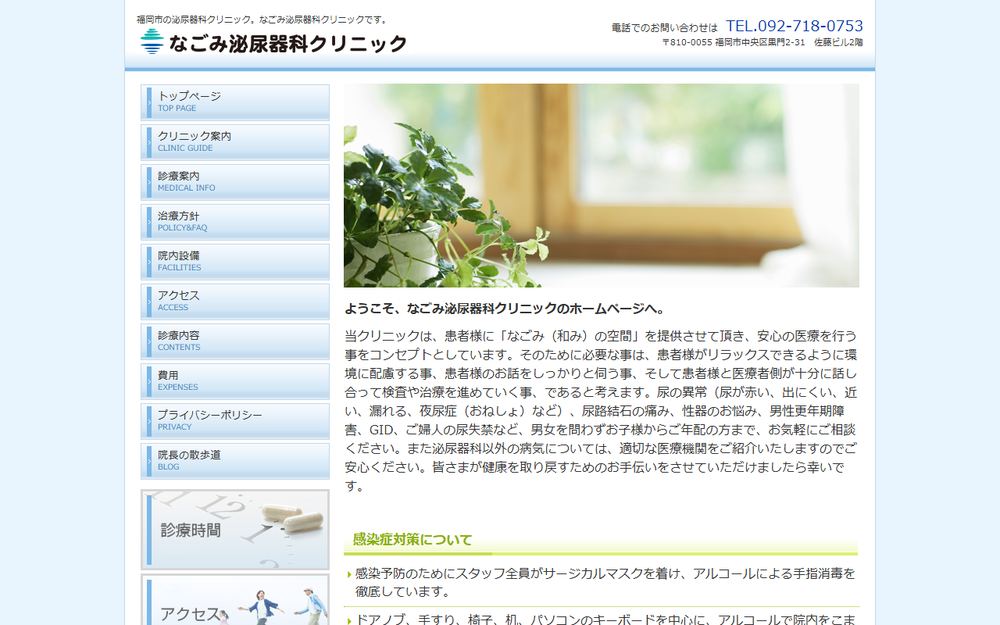Viewport: 1000px width, 625px height.
Task: Open アクセス ACCESS menu item
Action: tap(235, 301)
